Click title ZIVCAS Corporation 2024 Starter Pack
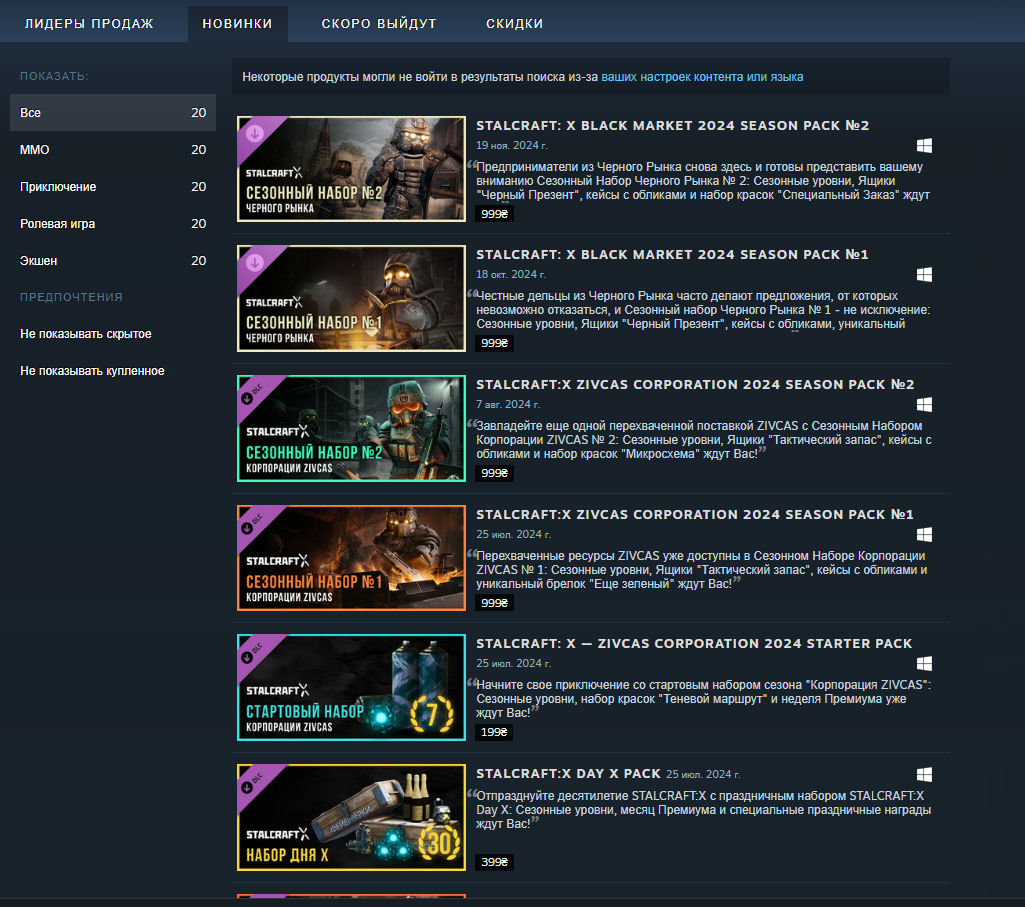1025x907 pixels. tap(694, 643)
